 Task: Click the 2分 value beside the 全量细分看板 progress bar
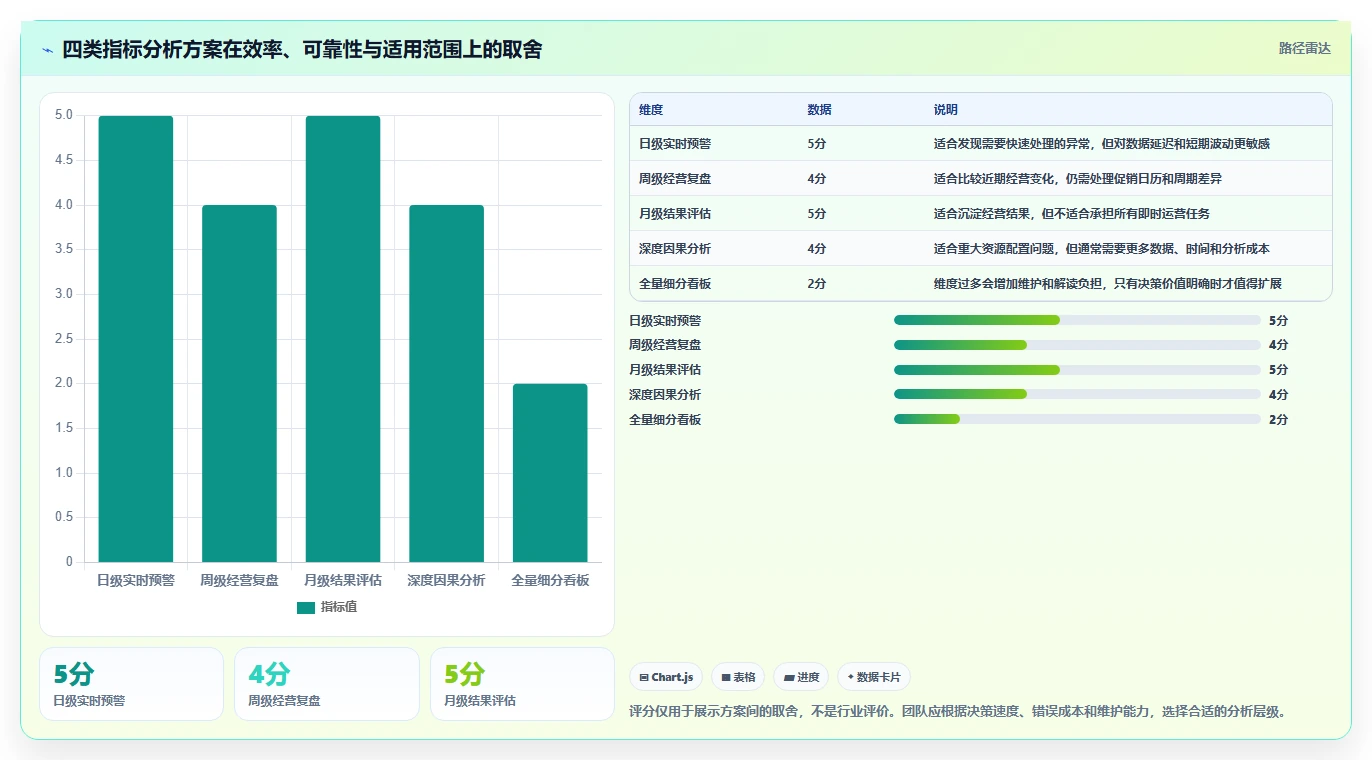coord(1279,421)
